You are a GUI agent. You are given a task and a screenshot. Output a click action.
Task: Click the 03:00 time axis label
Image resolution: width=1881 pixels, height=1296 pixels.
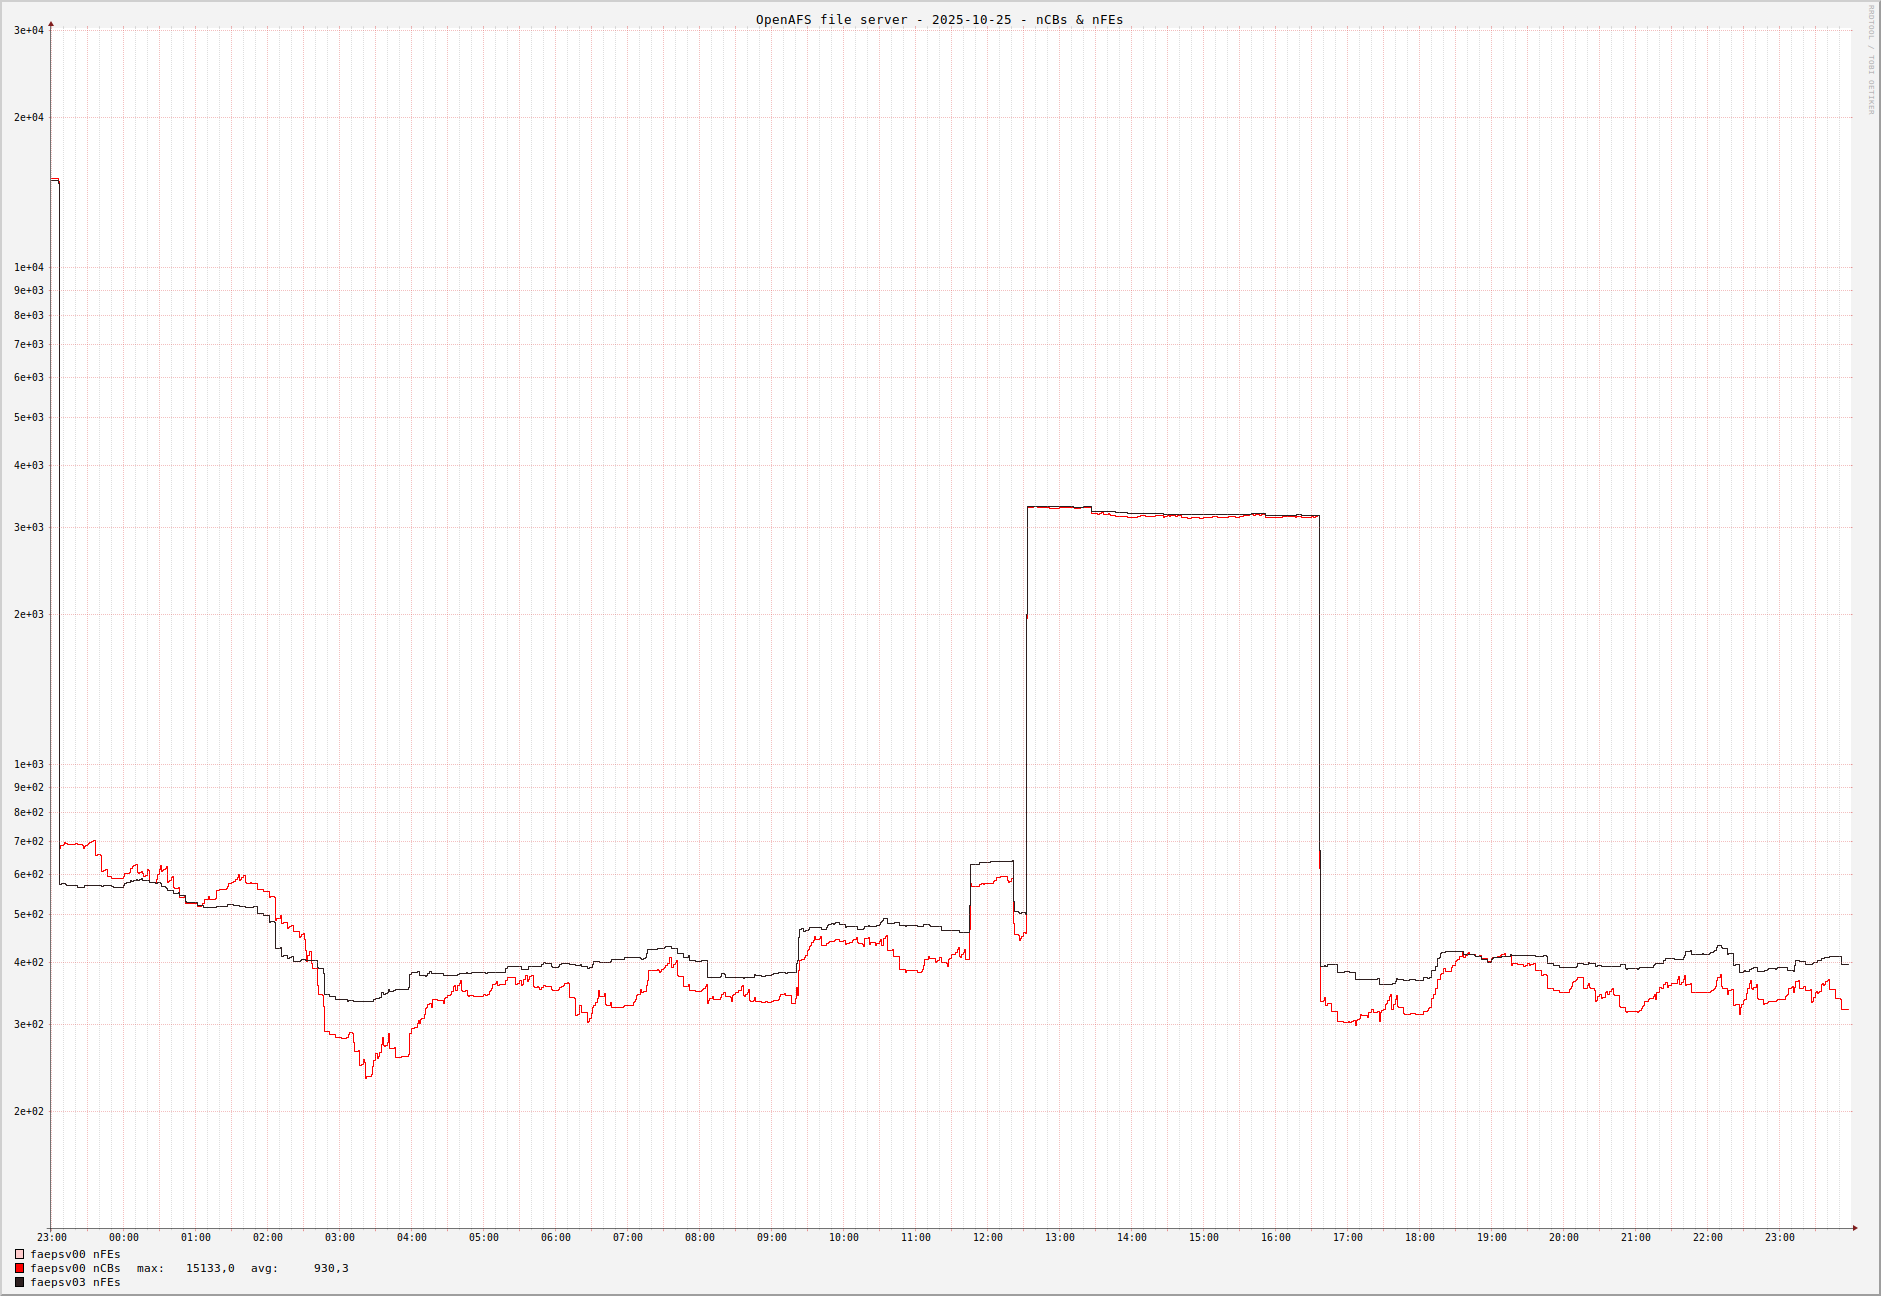coord(339,1237)
